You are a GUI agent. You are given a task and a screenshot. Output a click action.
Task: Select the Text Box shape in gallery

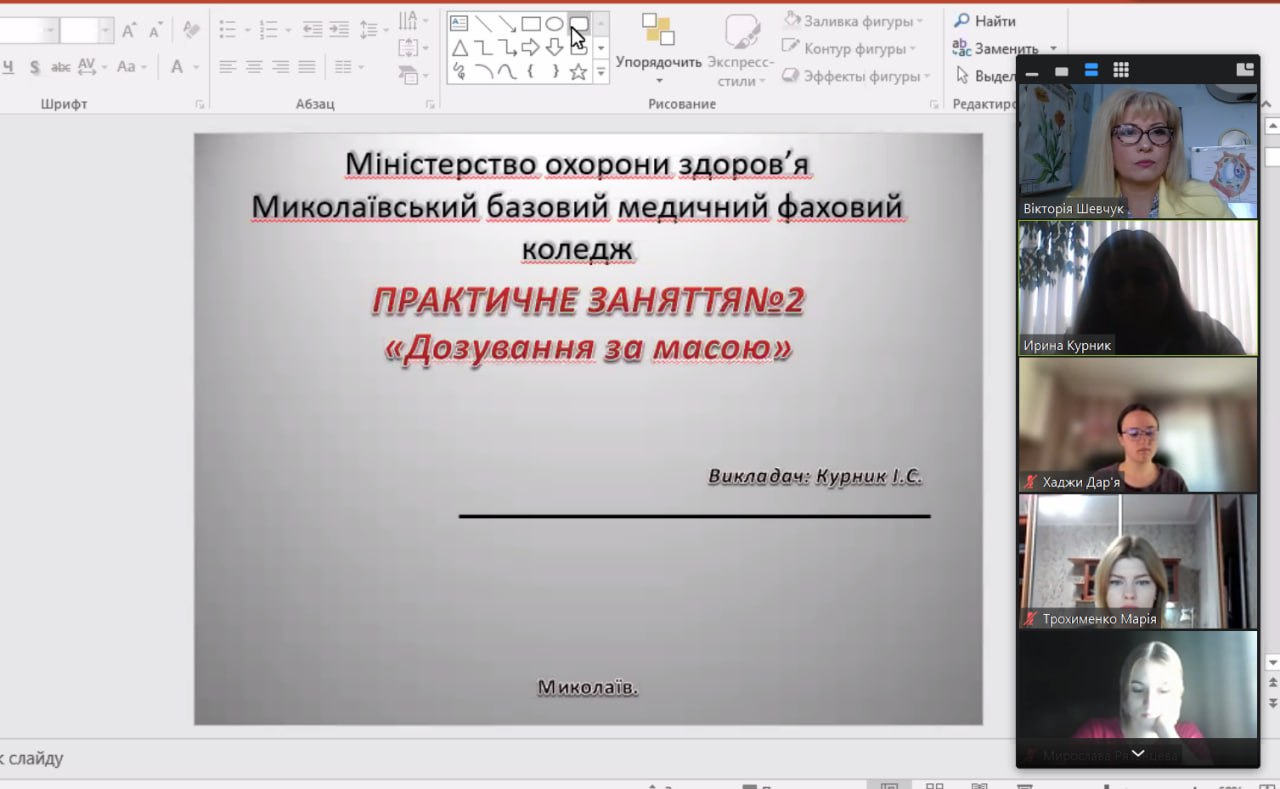pos(459,23)
